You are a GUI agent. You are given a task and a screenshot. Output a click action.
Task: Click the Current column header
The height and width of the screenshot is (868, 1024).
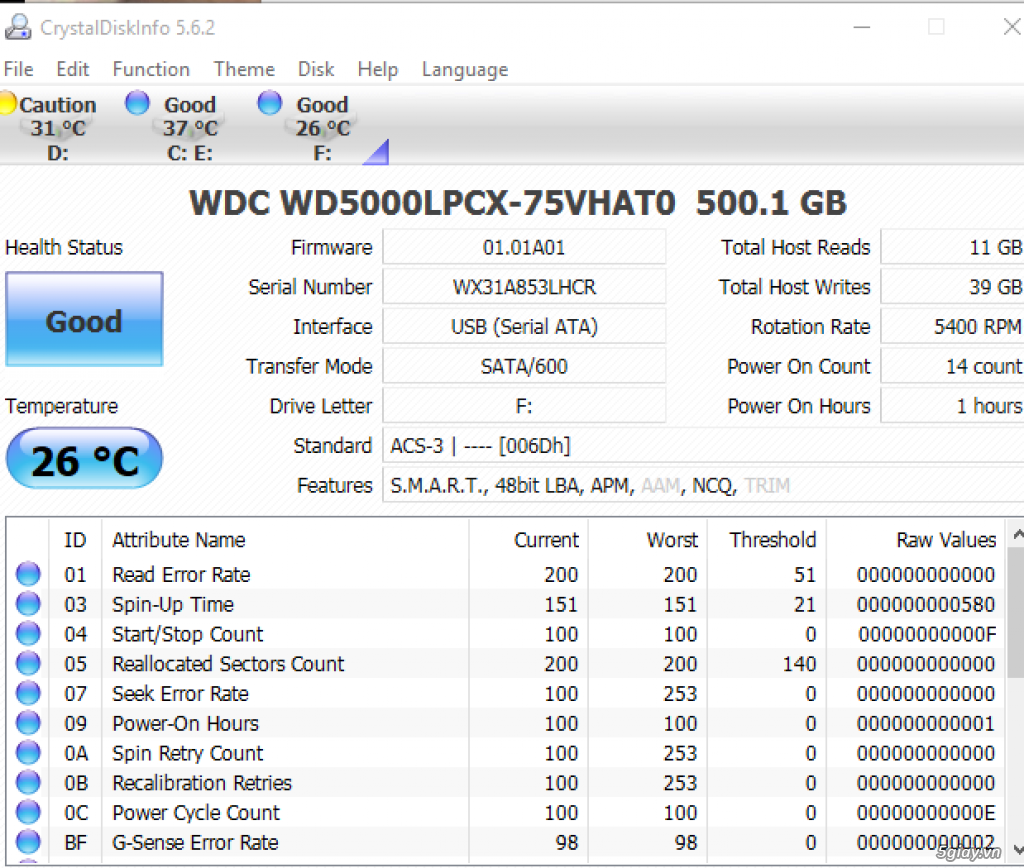pos(528,539)
